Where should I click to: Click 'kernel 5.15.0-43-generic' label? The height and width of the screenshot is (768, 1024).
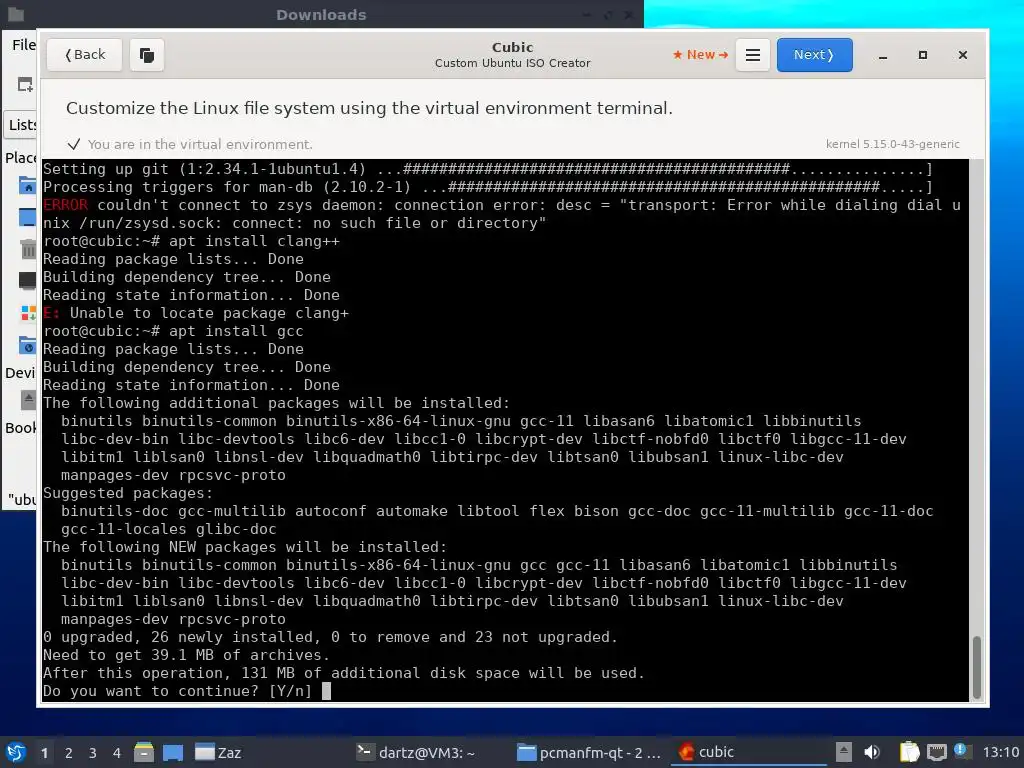(892, 144)
